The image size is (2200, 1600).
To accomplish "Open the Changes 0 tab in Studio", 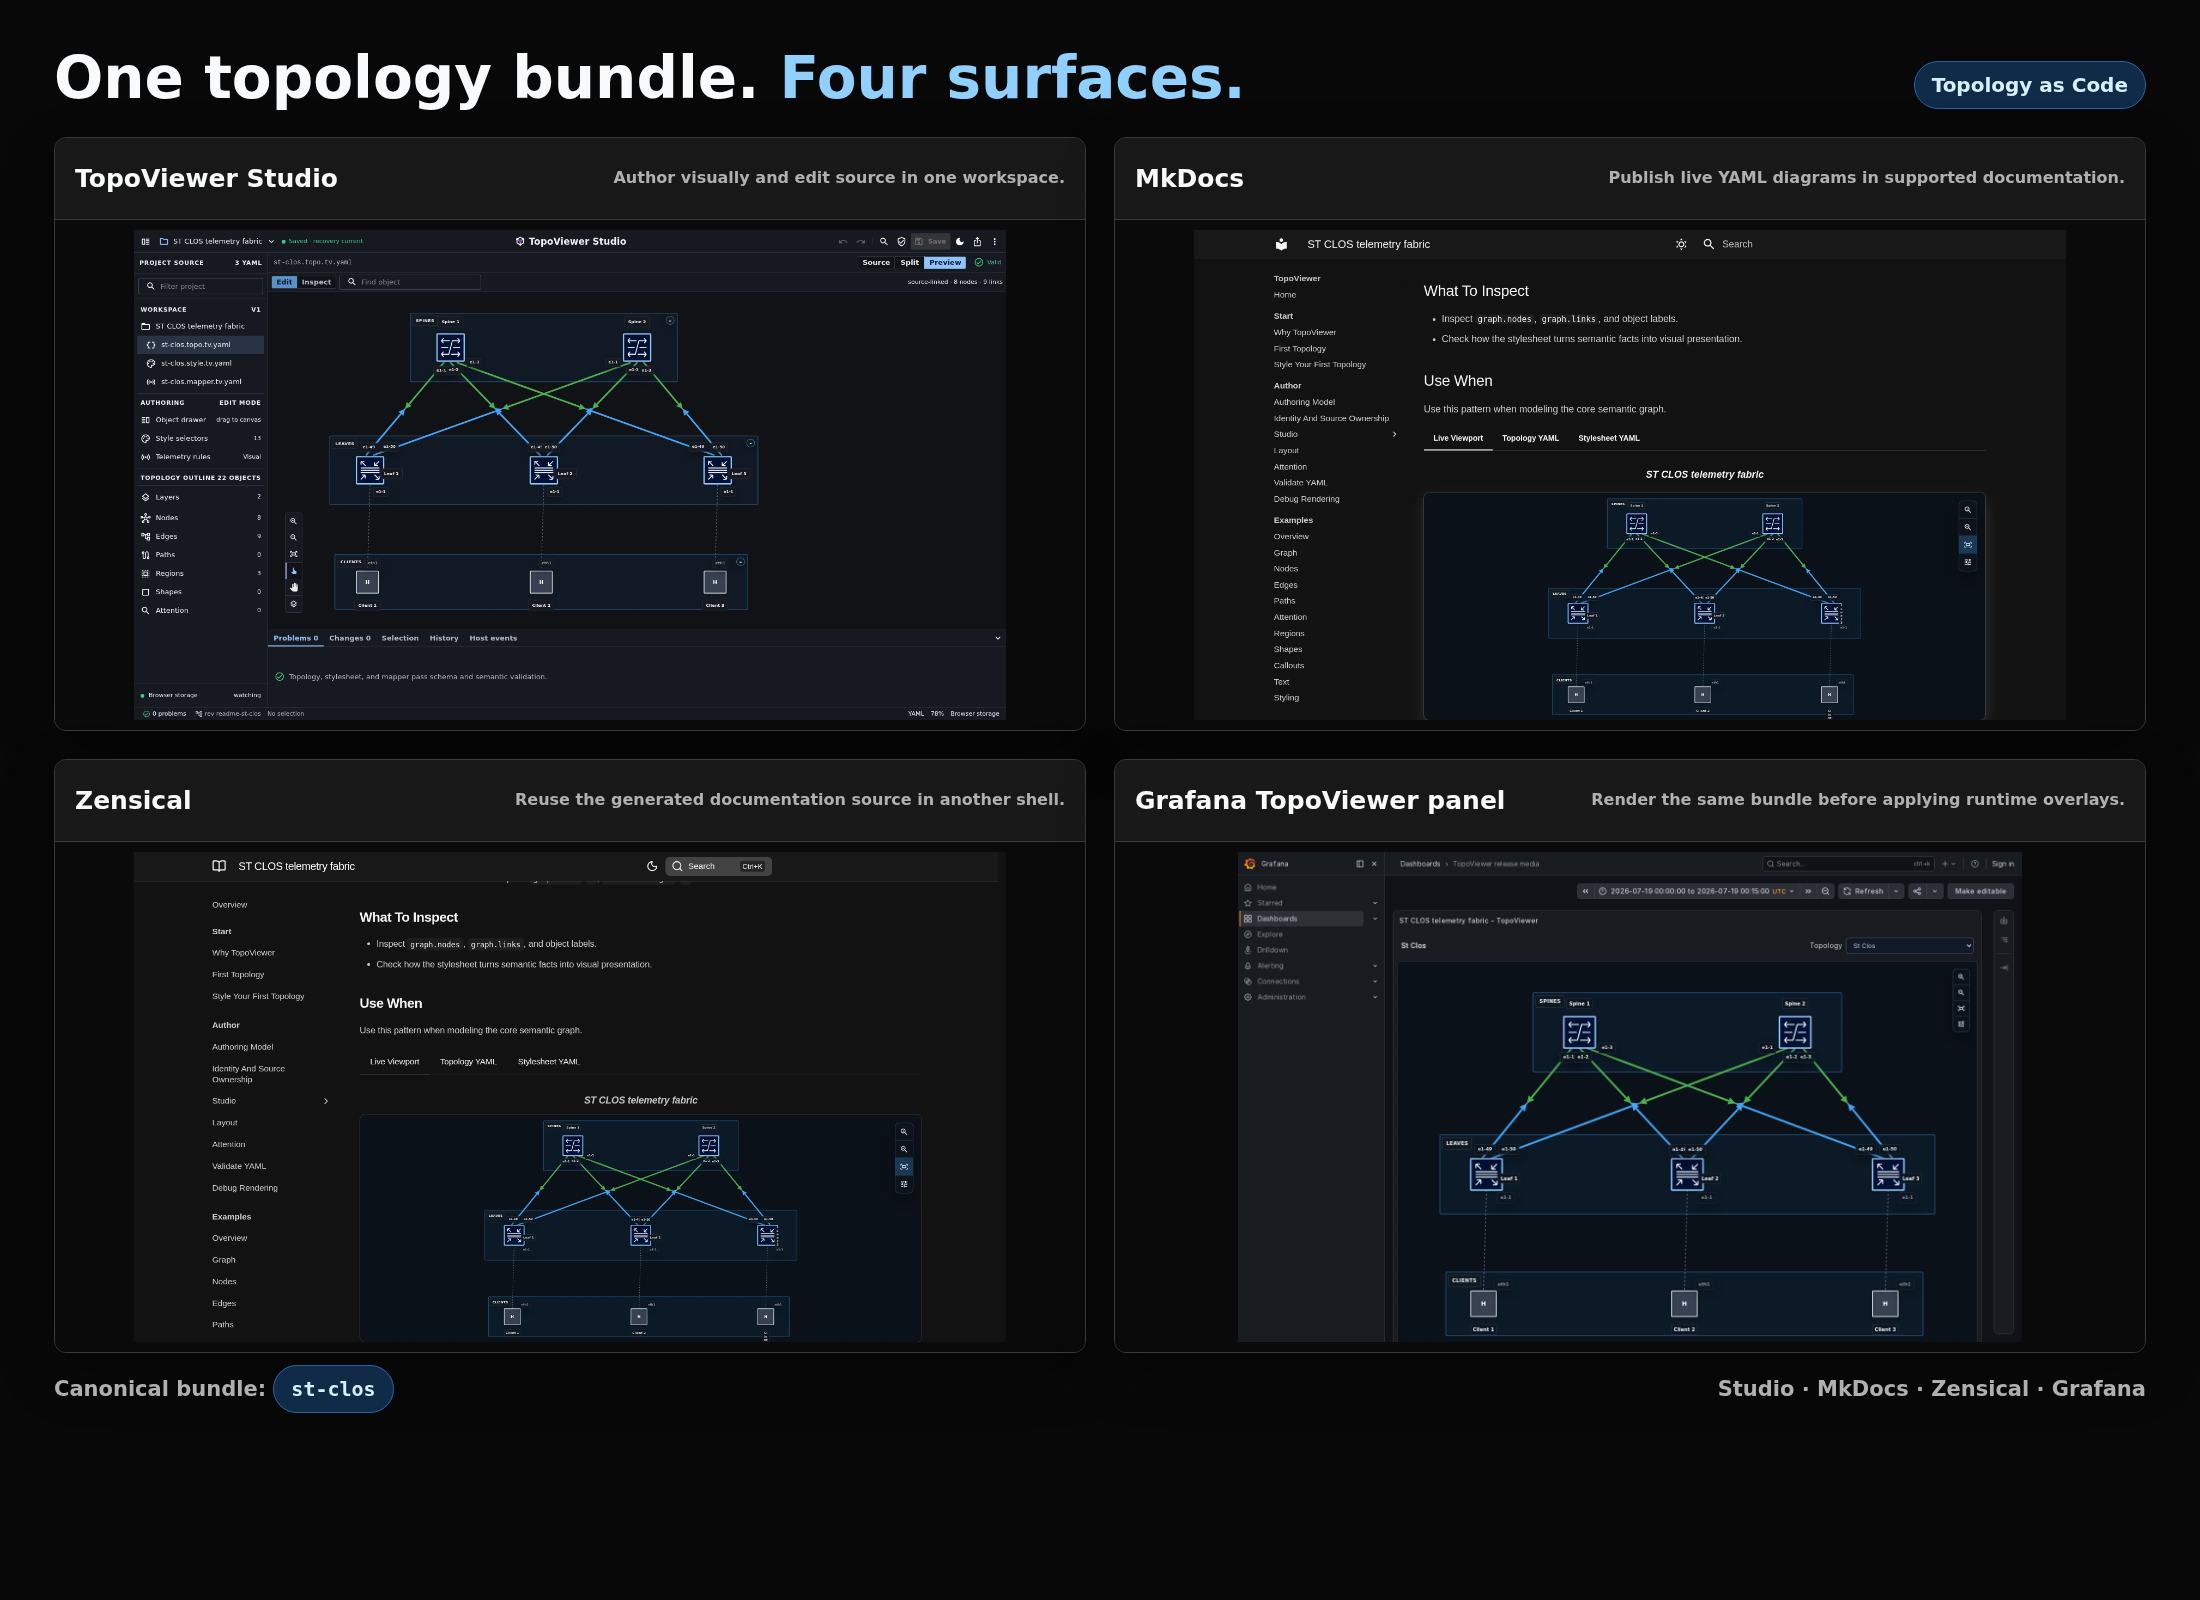I will point(350,638).
